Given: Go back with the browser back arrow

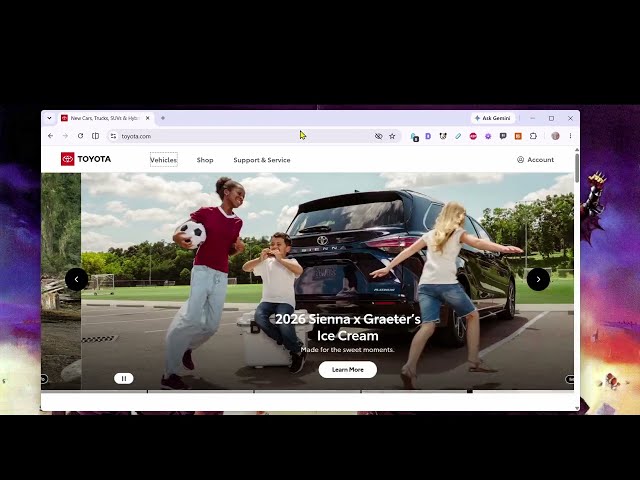Looking at the screenshot, I should tap(51, 136).
